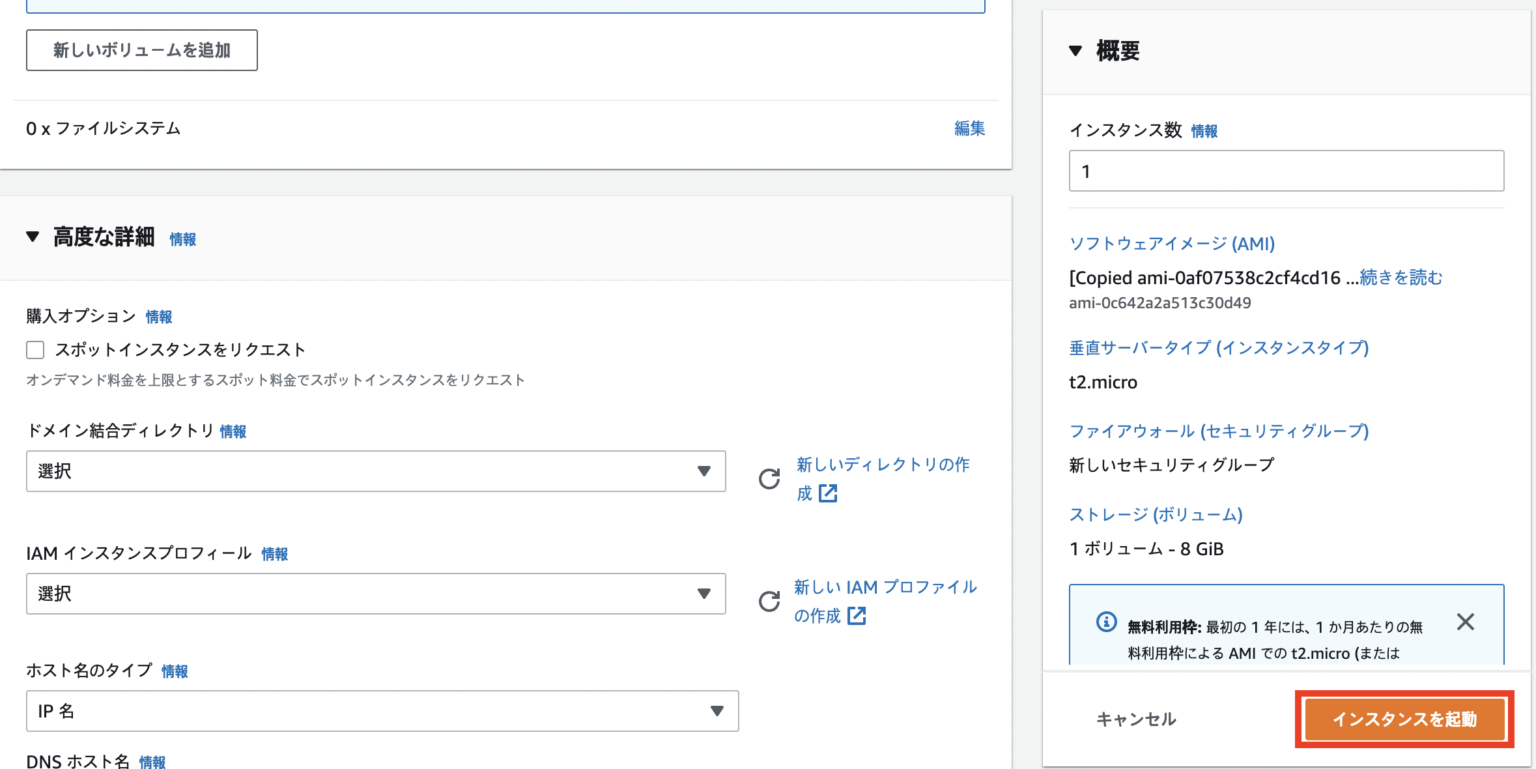Enable スポットインスタンスをリクエスト checkbox
1536x769 pixels.
[x=35, y=350]
